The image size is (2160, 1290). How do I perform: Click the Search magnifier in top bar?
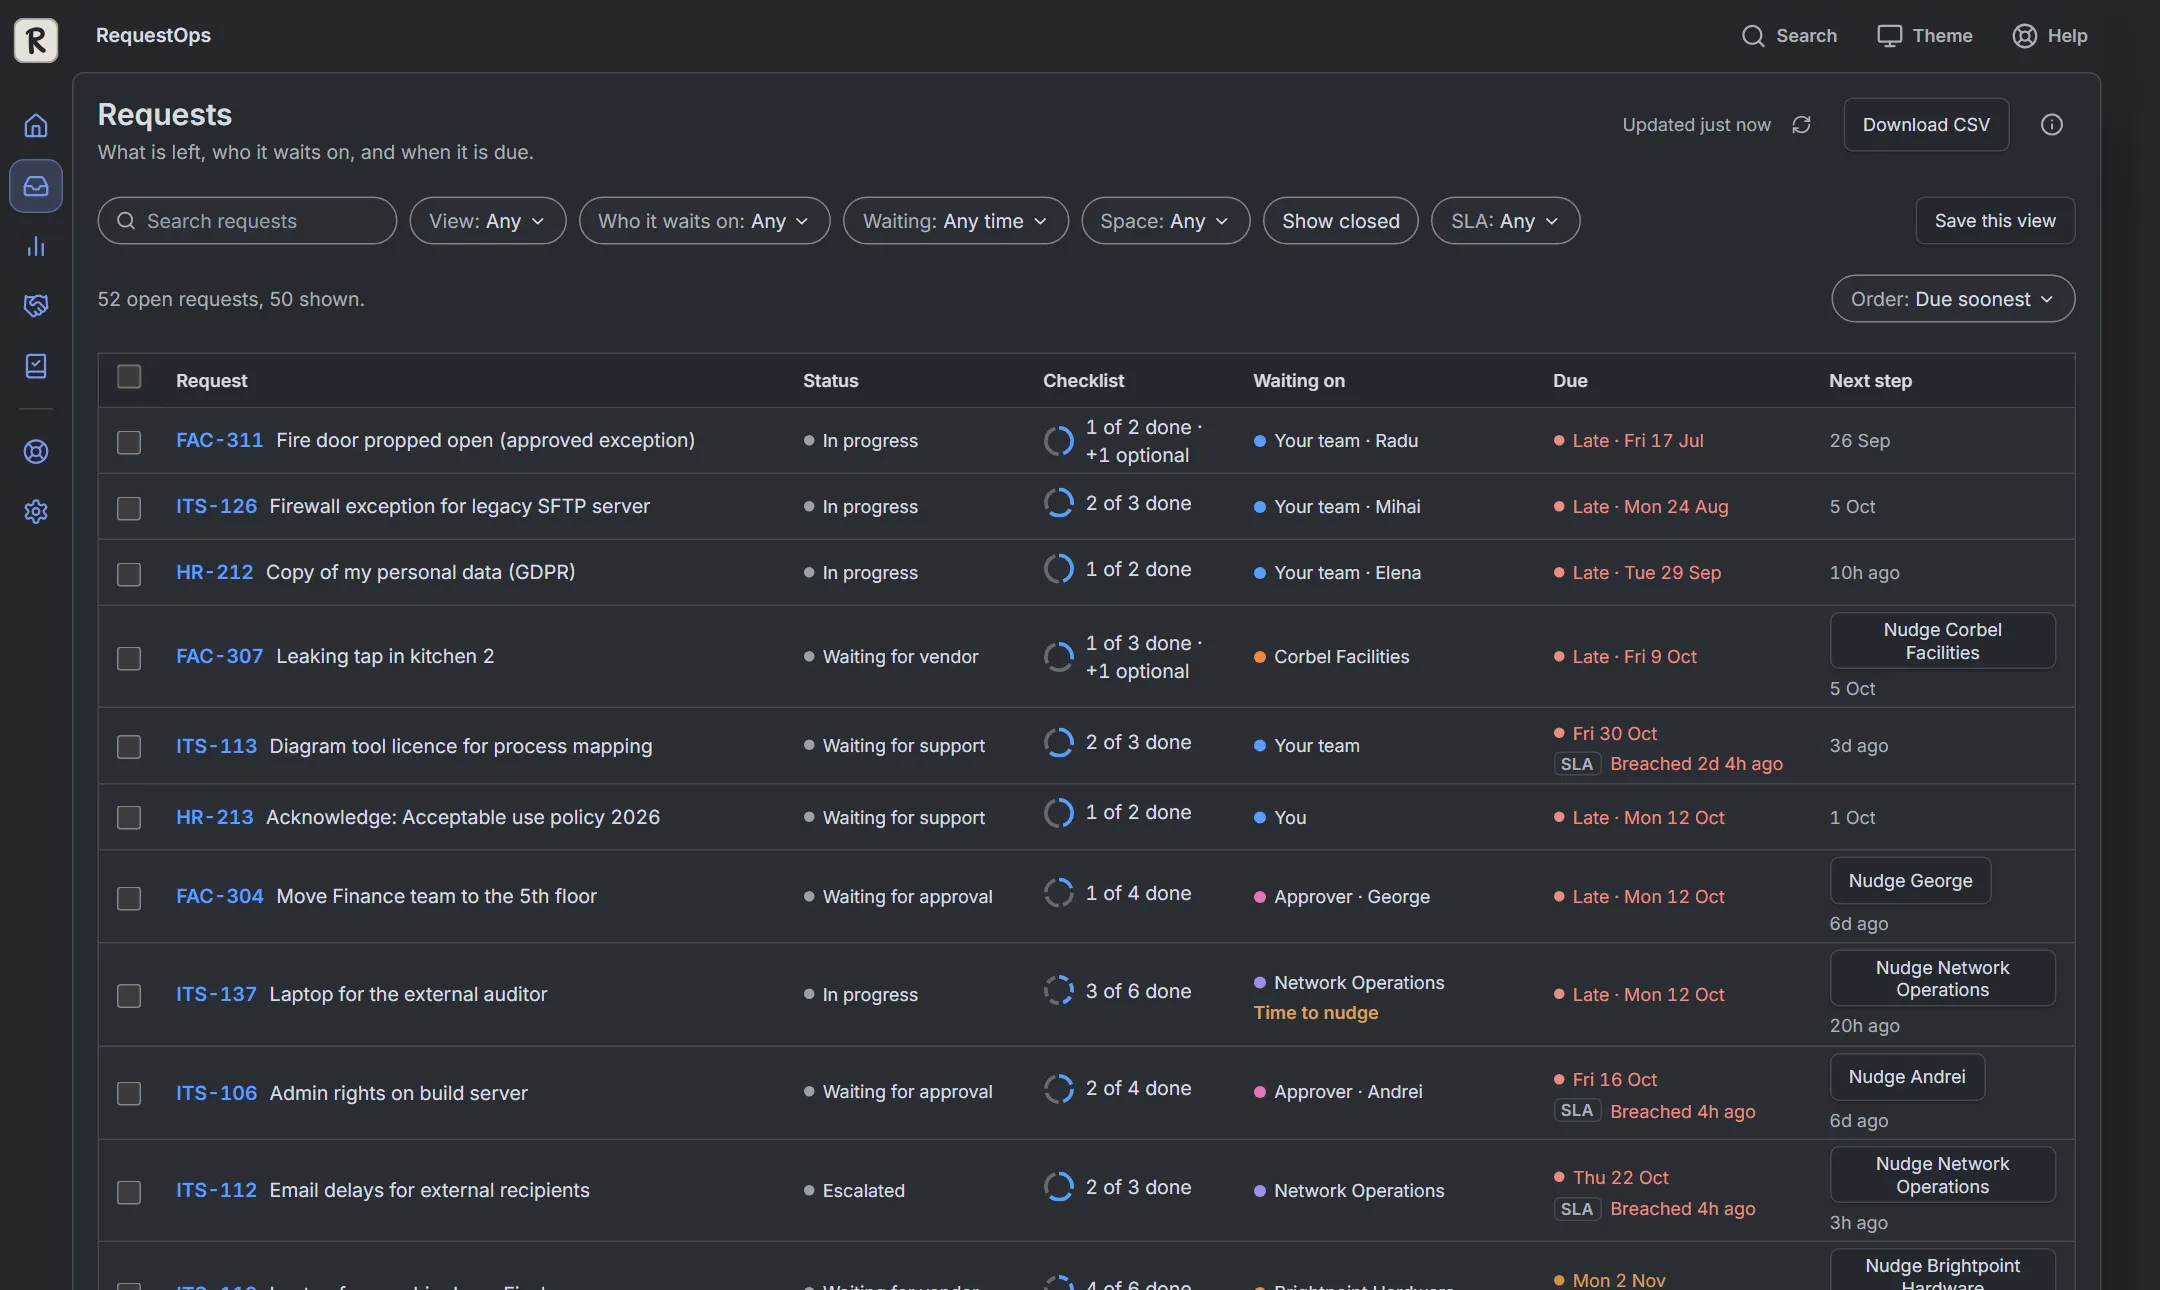click(x=1753, y=36)
